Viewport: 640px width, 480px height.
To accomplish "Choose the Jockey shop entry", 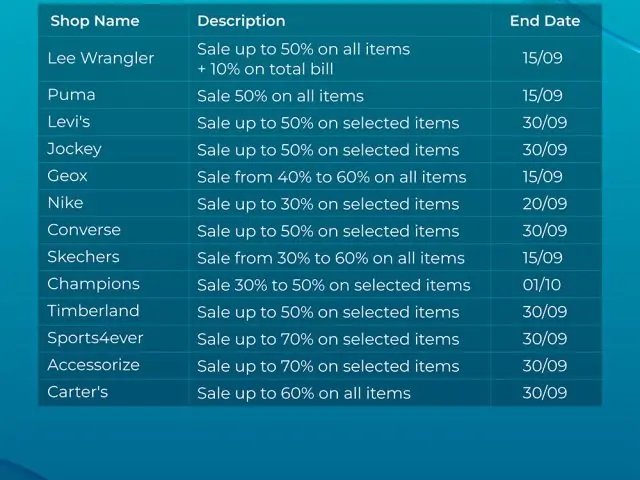I will click(x=74, y=149).
